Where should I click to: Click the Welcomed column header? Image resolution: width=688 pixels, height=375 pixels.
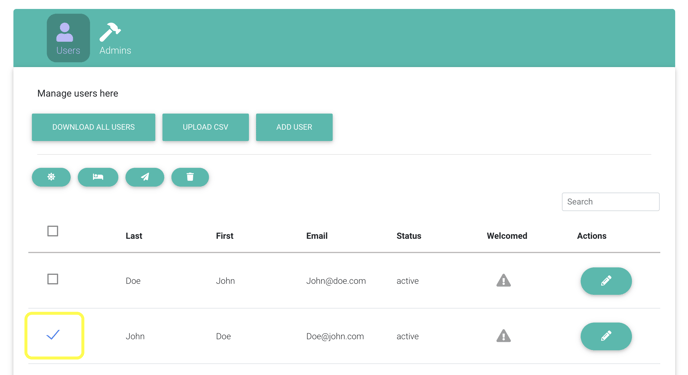coord(507,236)
